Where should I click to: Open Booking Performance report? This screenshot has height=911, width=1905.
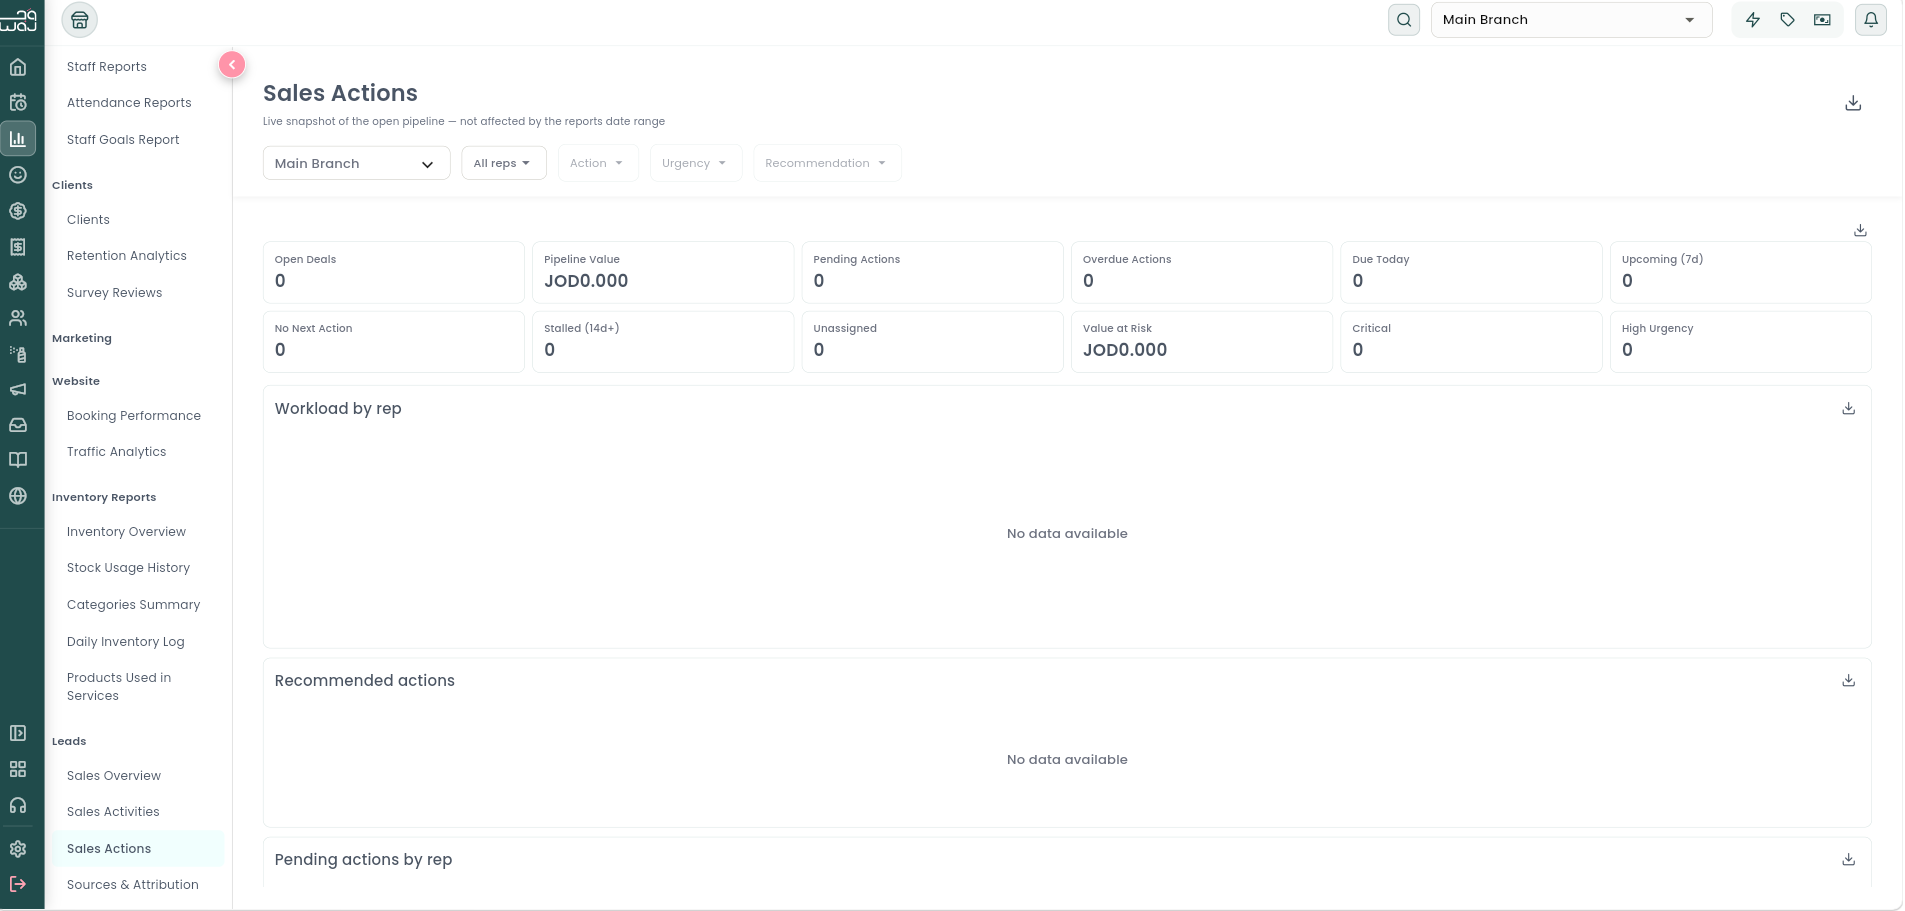pyautogui.click(x=134, y=416)
